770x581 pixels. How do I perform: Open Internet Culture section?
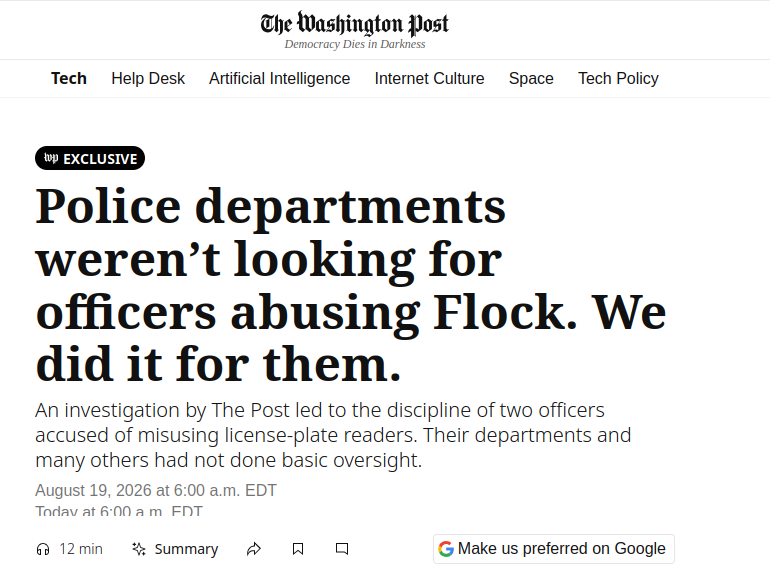[429, 79]
